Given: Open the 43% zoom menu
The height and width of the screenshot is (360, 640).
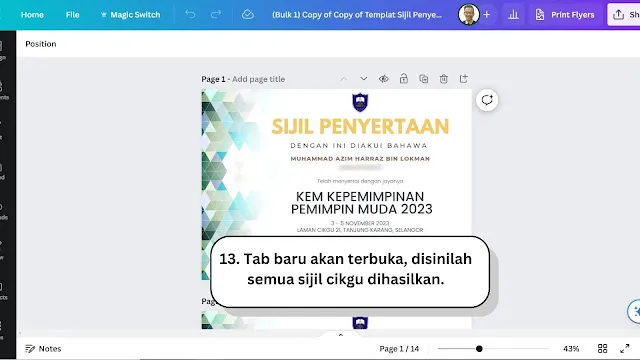Looking at the screenshot, I should pyautogui.click(x=571, y=349).
